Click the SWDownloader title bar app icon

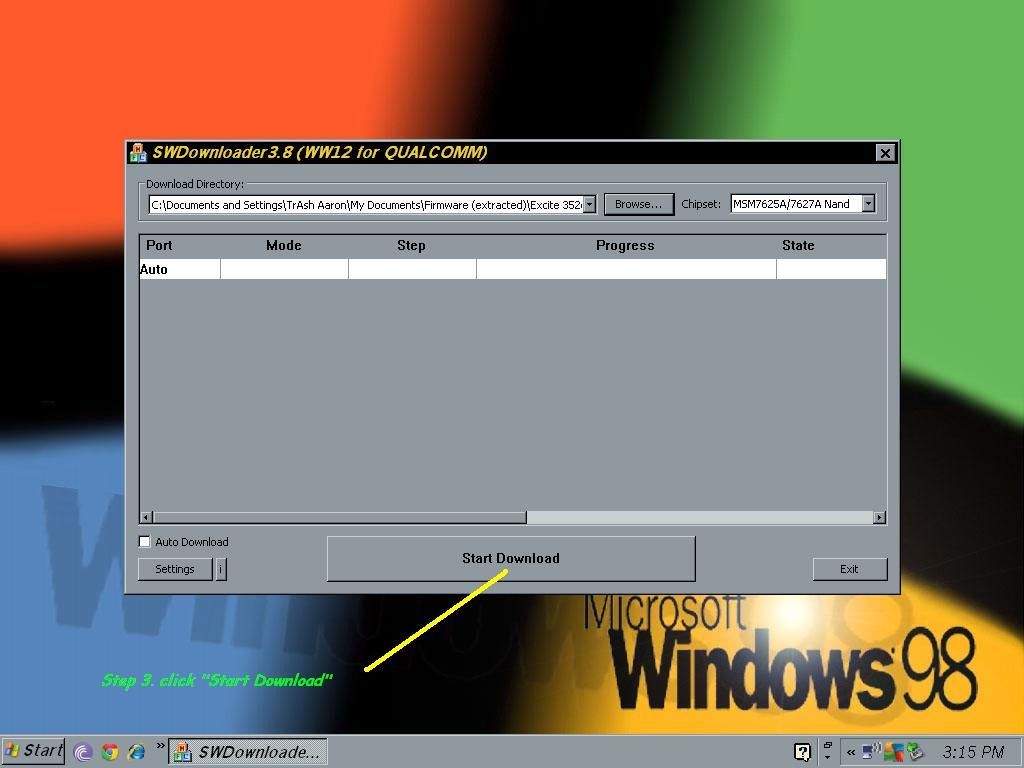138,153
